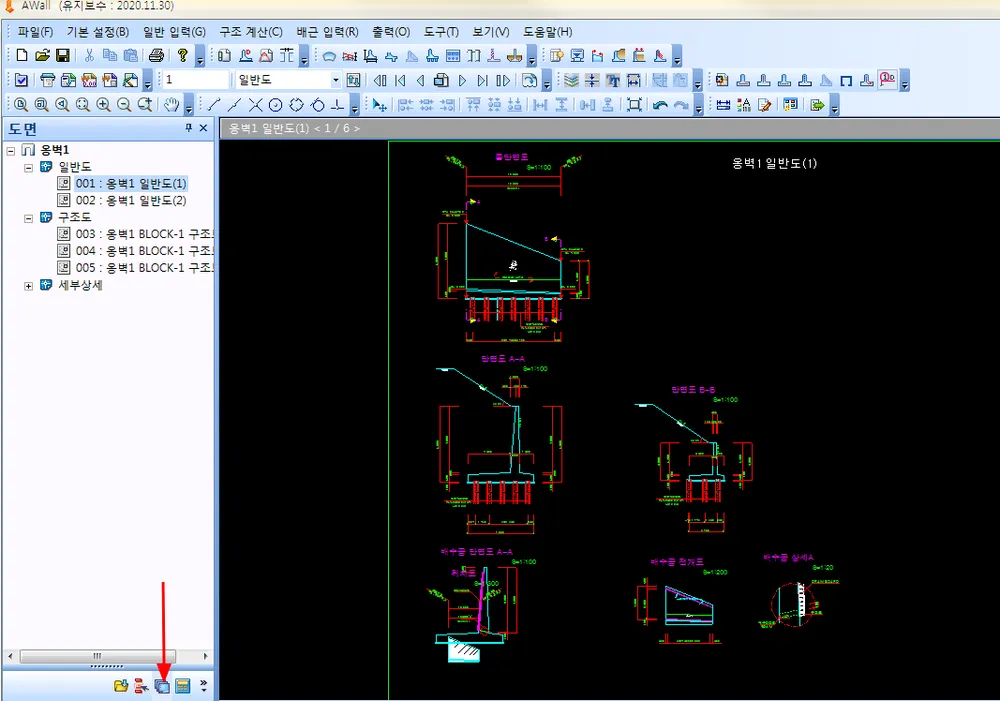Viewport: 1000px width, 701px height.
Task: Save with the floppy disk icon
Action: click(x=62, y=55)
